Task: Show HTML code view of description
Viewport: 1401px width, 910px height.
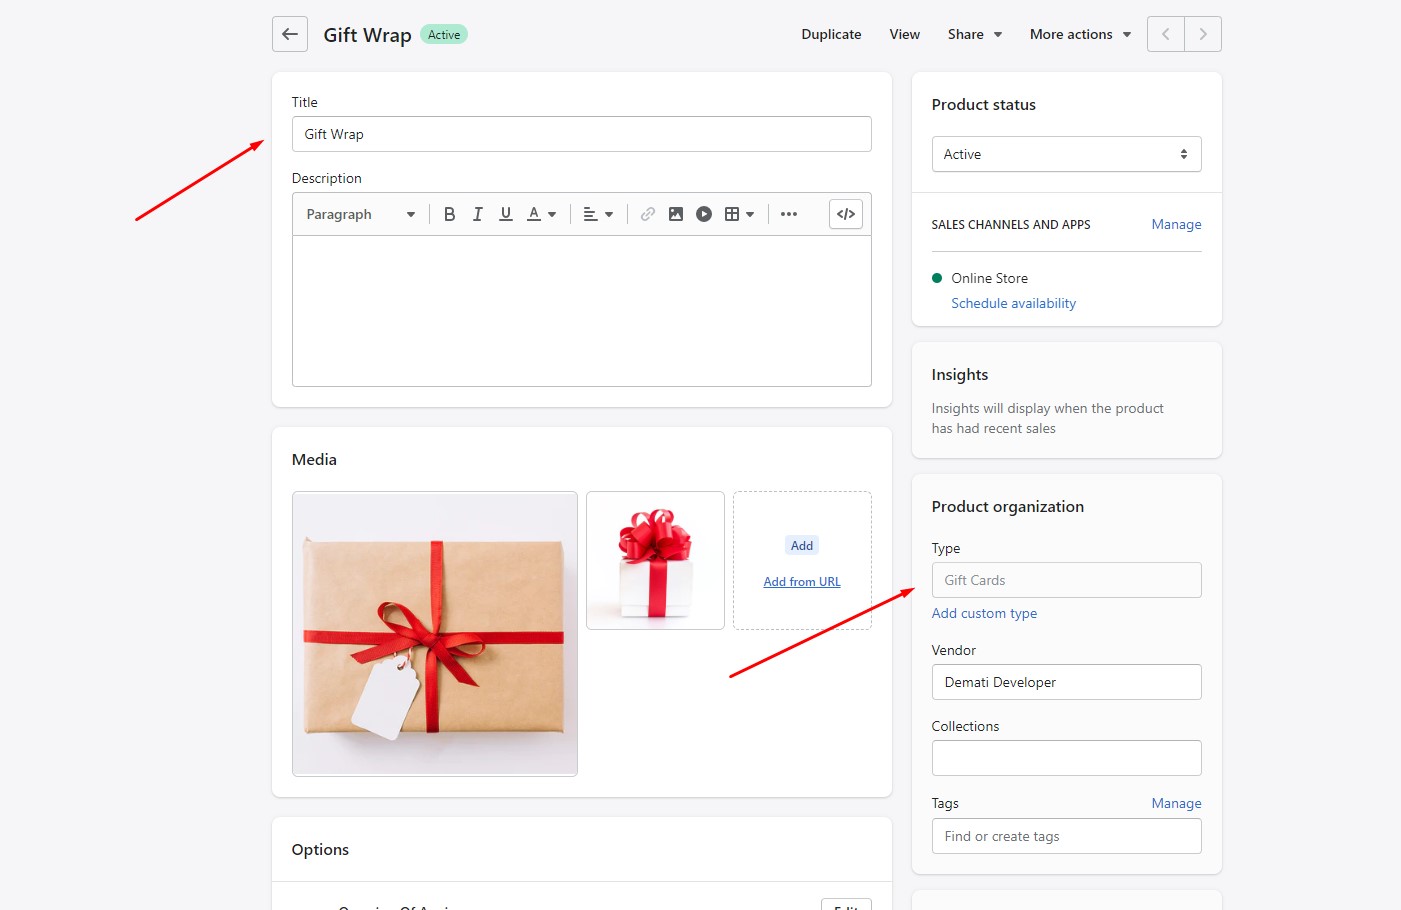Action: click(846, 214)
